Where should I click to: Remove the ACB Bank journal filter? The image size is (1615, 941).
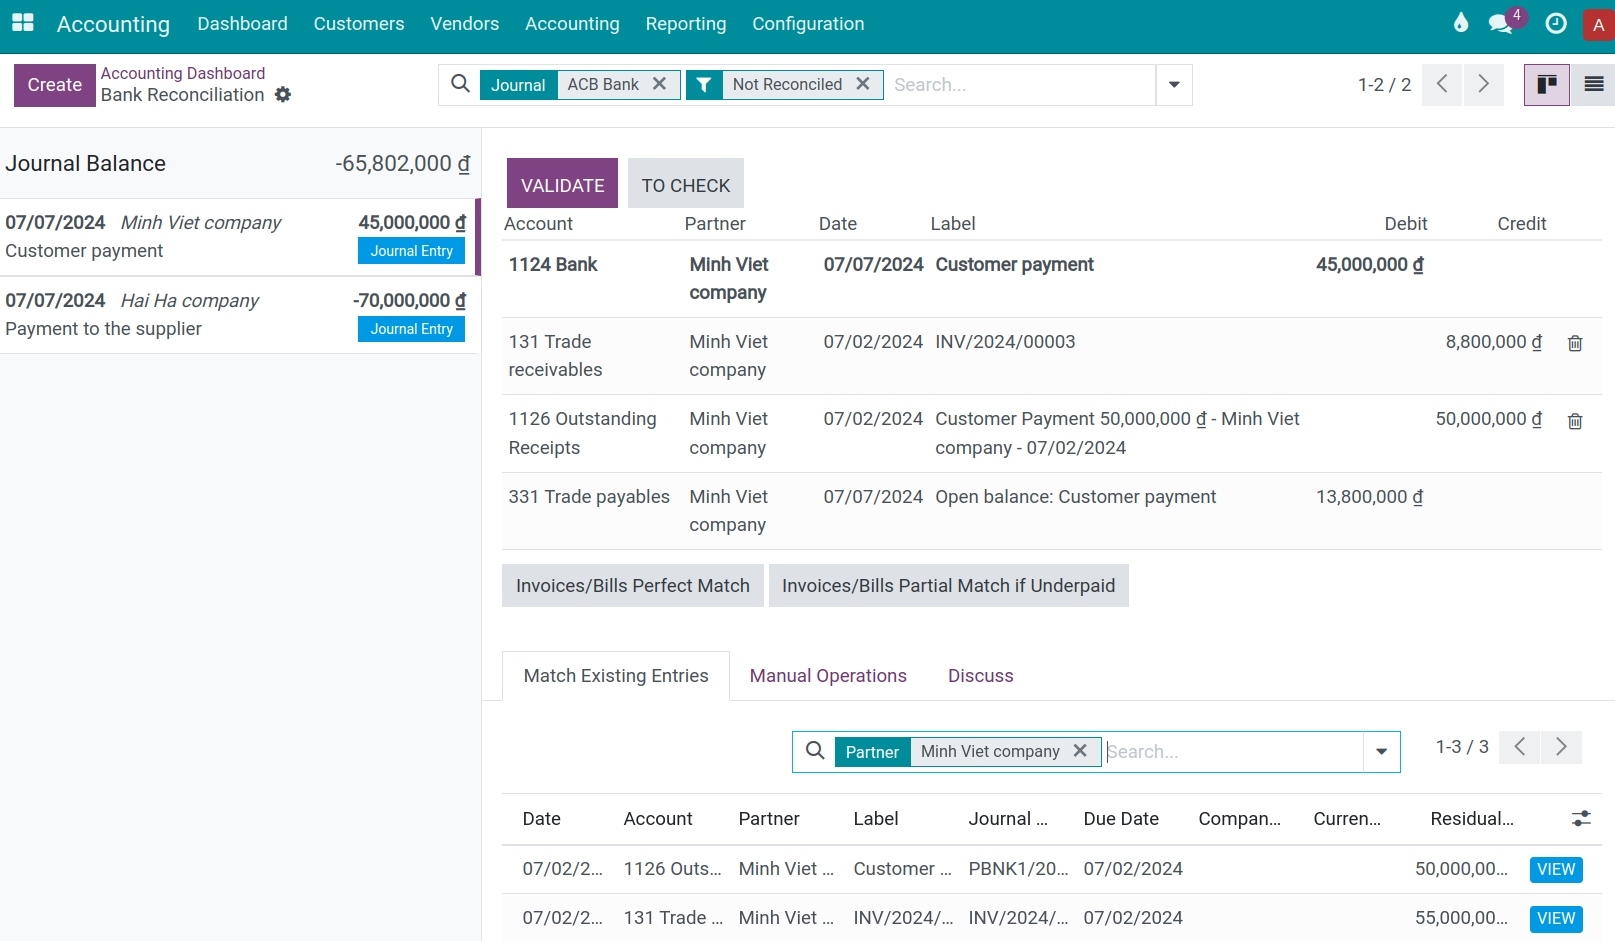click(659, 84)
